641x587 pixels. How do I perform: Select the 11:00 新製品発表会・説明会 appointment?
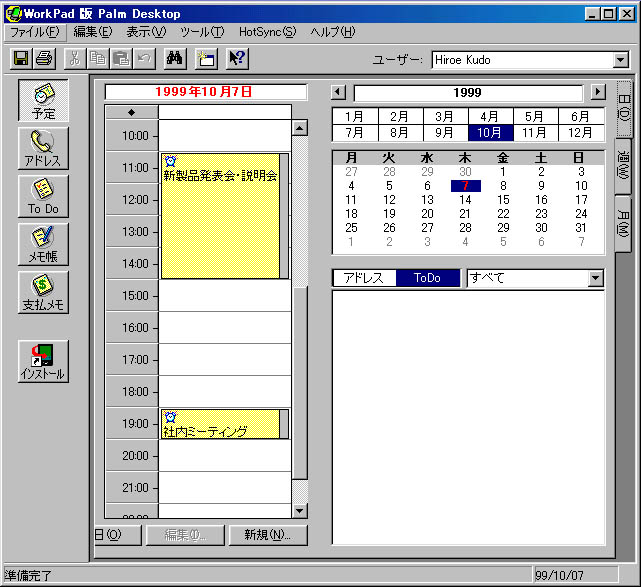[219, 215]
